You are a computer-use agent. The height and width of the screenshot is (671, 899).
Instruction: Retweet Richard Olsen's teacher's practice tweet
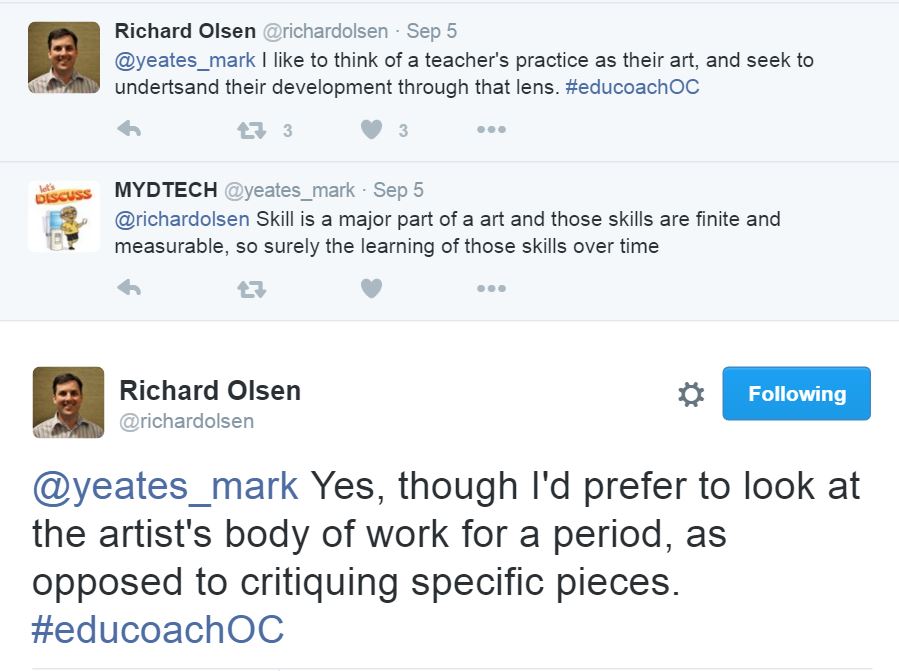(250, 130)
